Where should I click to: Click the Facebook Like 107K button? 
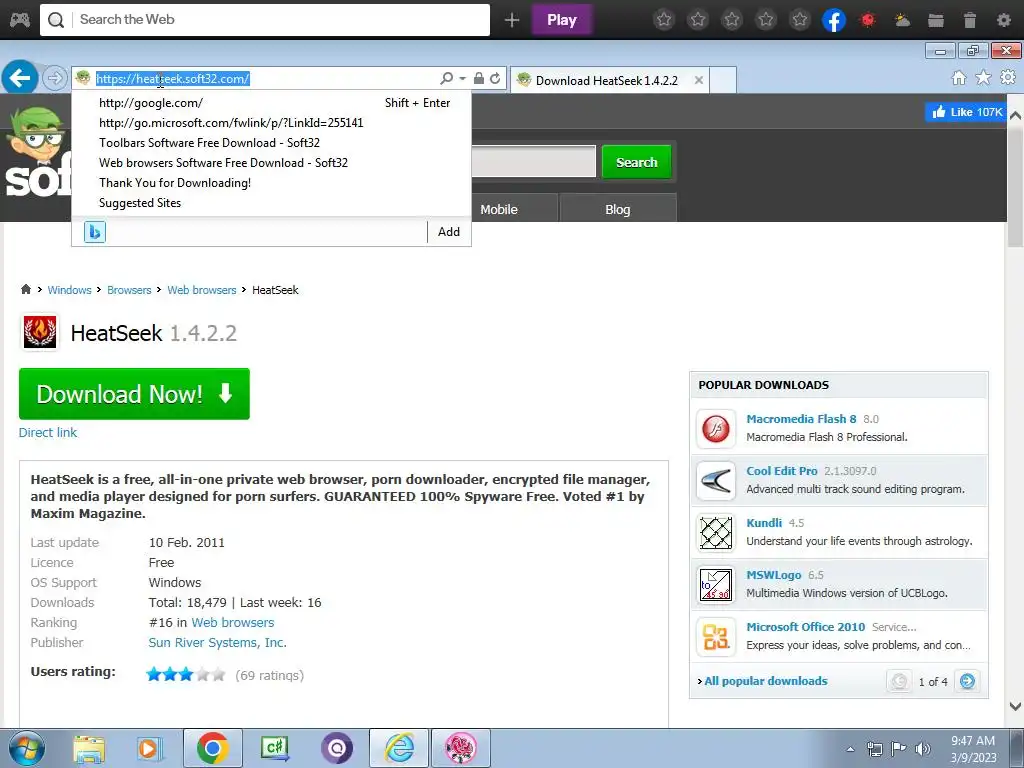(966, 112)
